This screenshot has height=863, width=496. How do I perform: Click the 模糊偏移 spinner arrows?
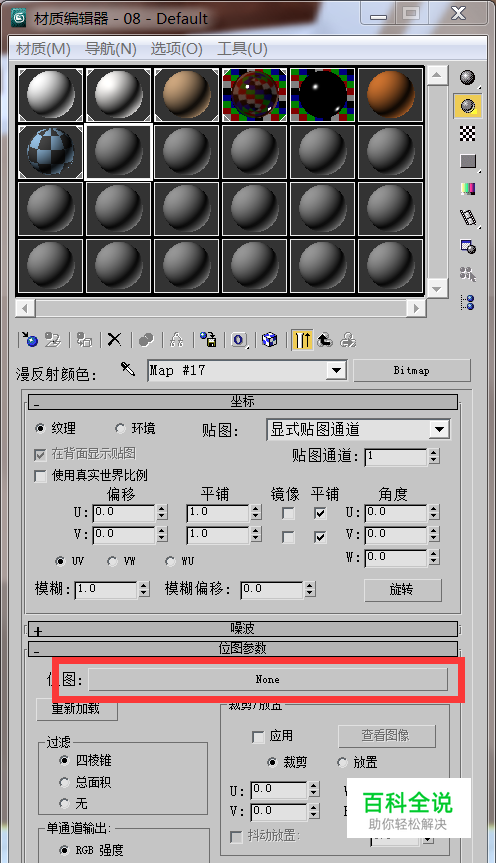(310, 589)
